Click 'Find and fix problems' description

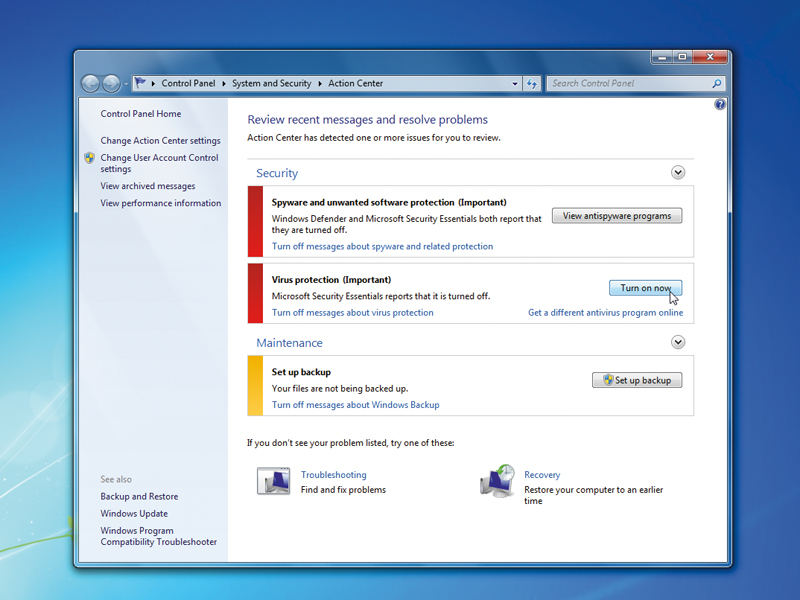[343, 490]
